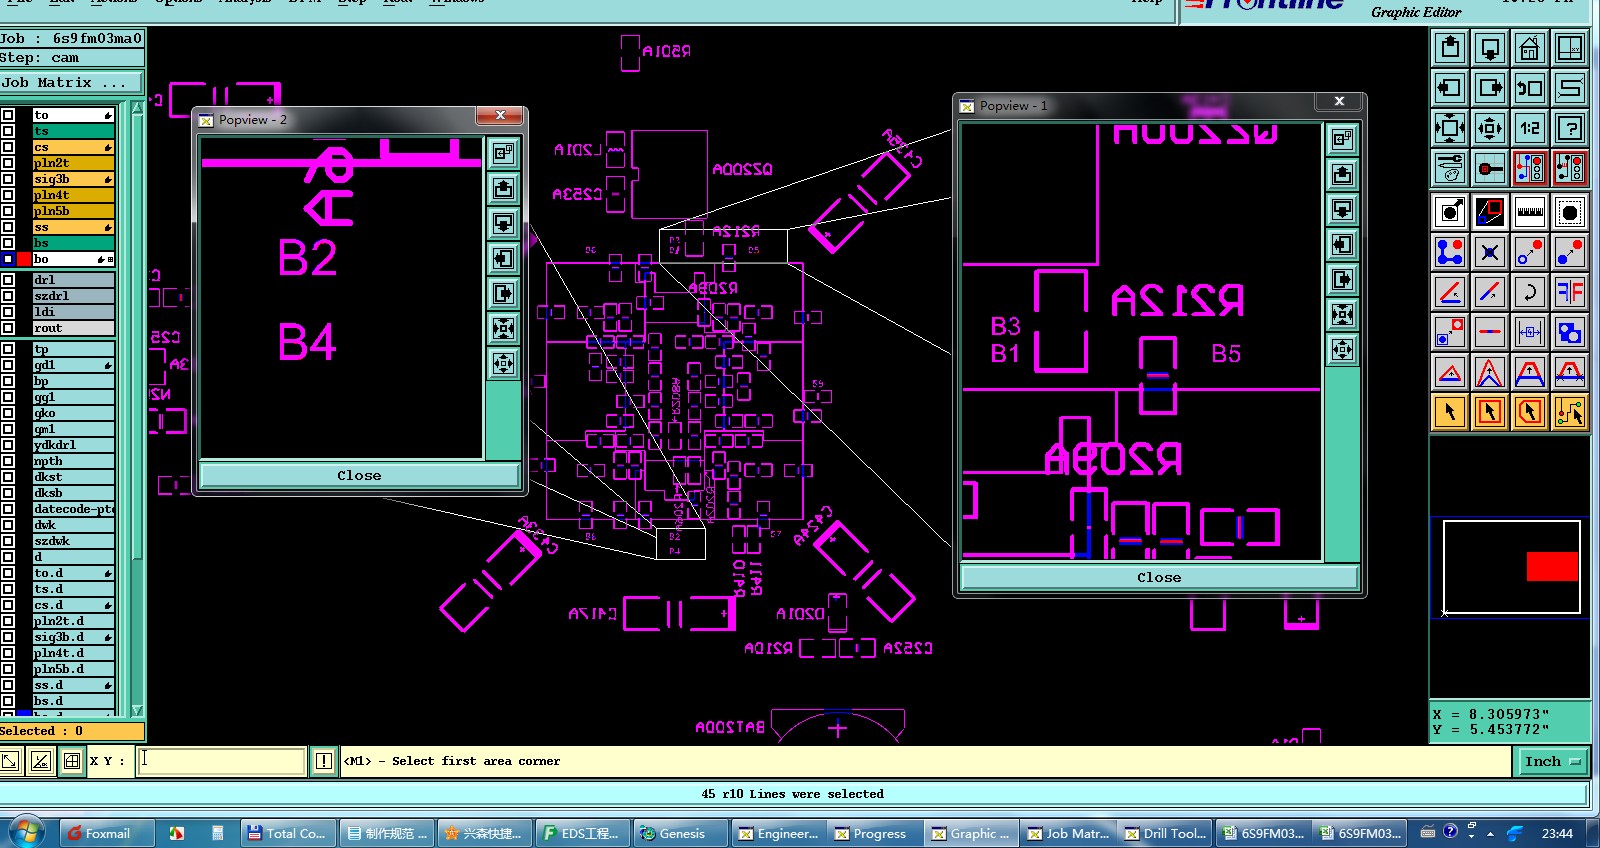Click the exclamation mark icon by coordinate field

coord(324,761)
